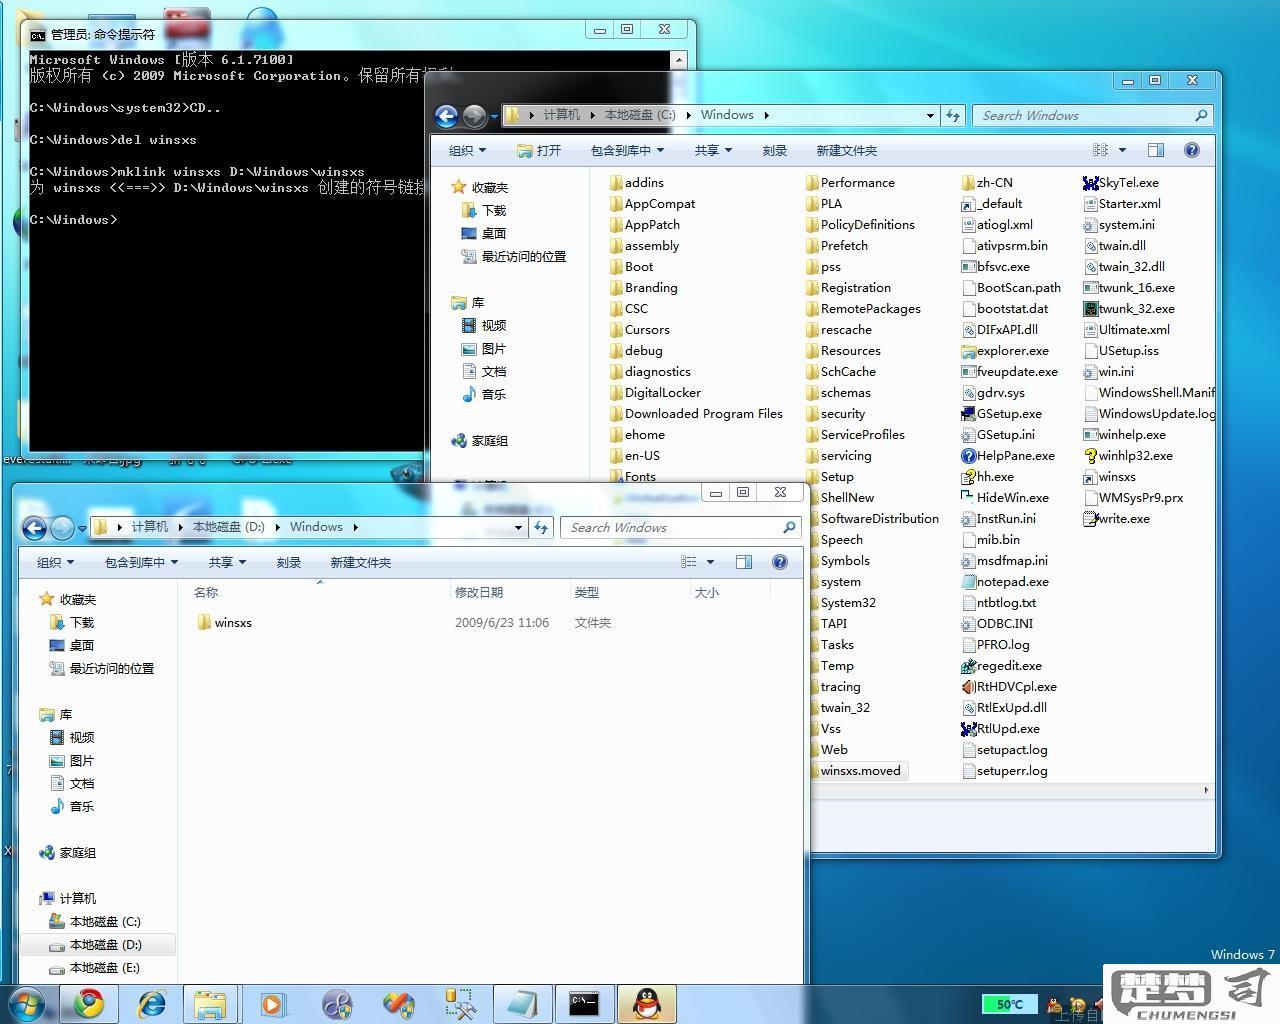Refresh the C: Windows folder view
Screen dimensions: 1280x1024
click(953, 115)
